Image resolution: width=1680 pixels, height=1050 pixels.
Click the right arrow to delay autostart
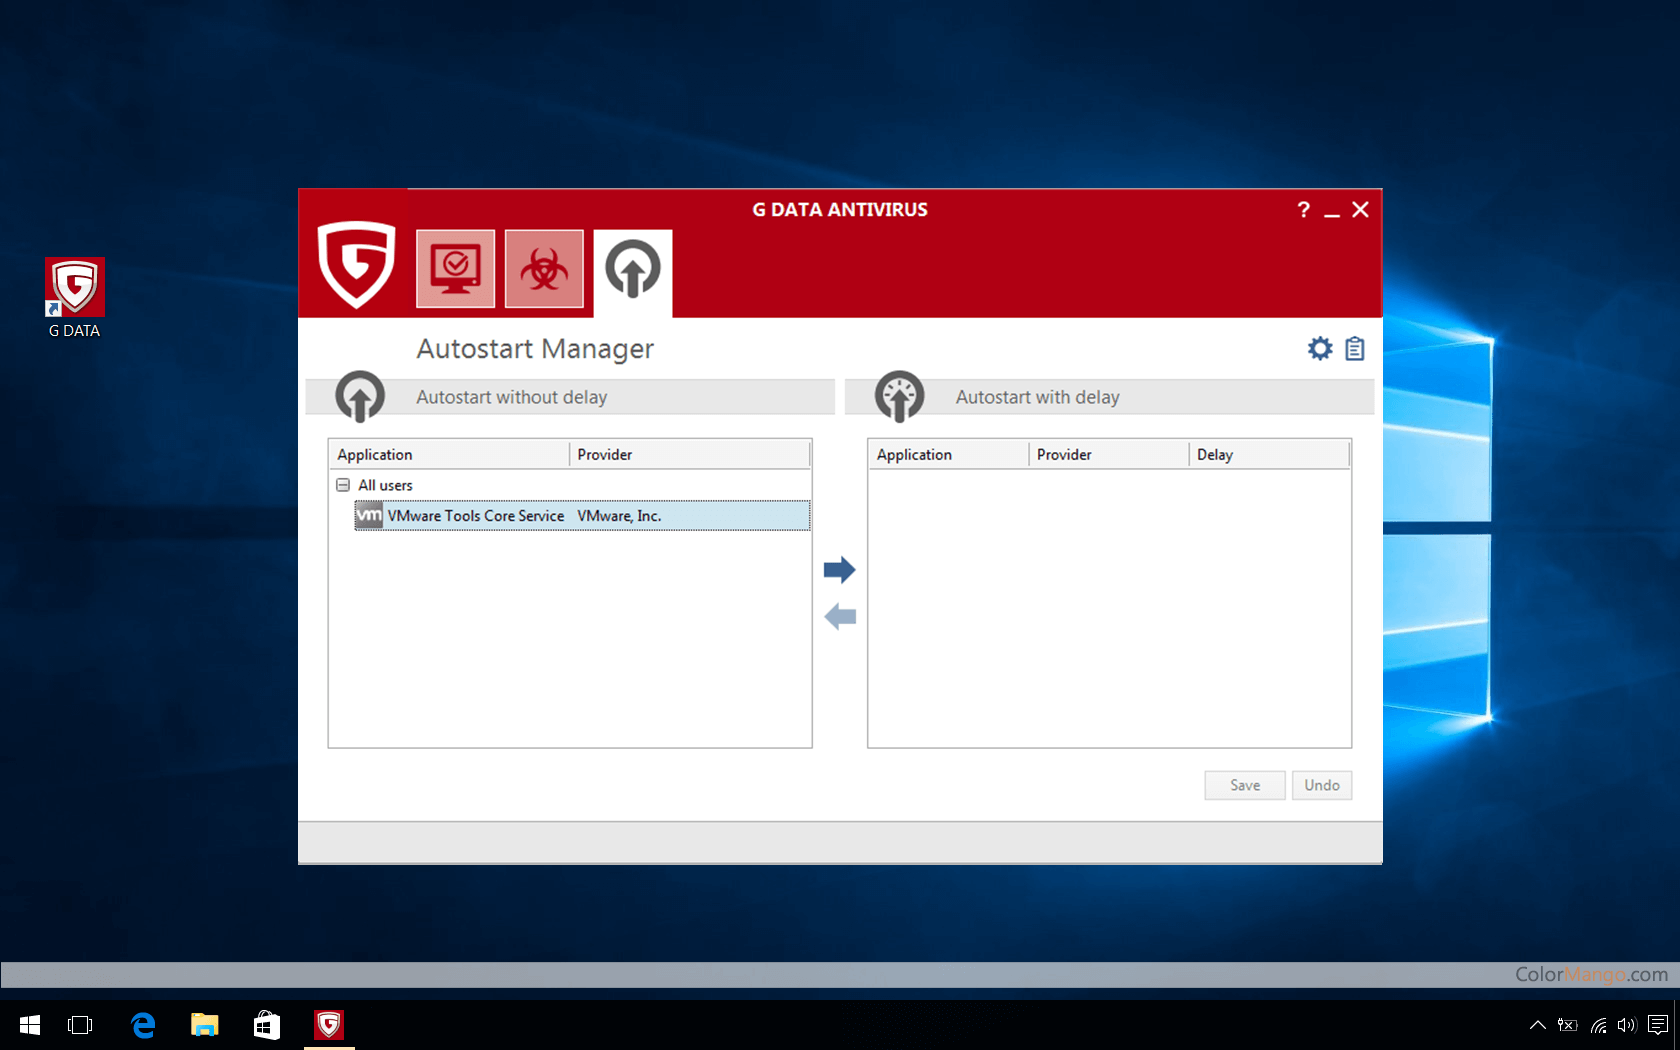839,569
